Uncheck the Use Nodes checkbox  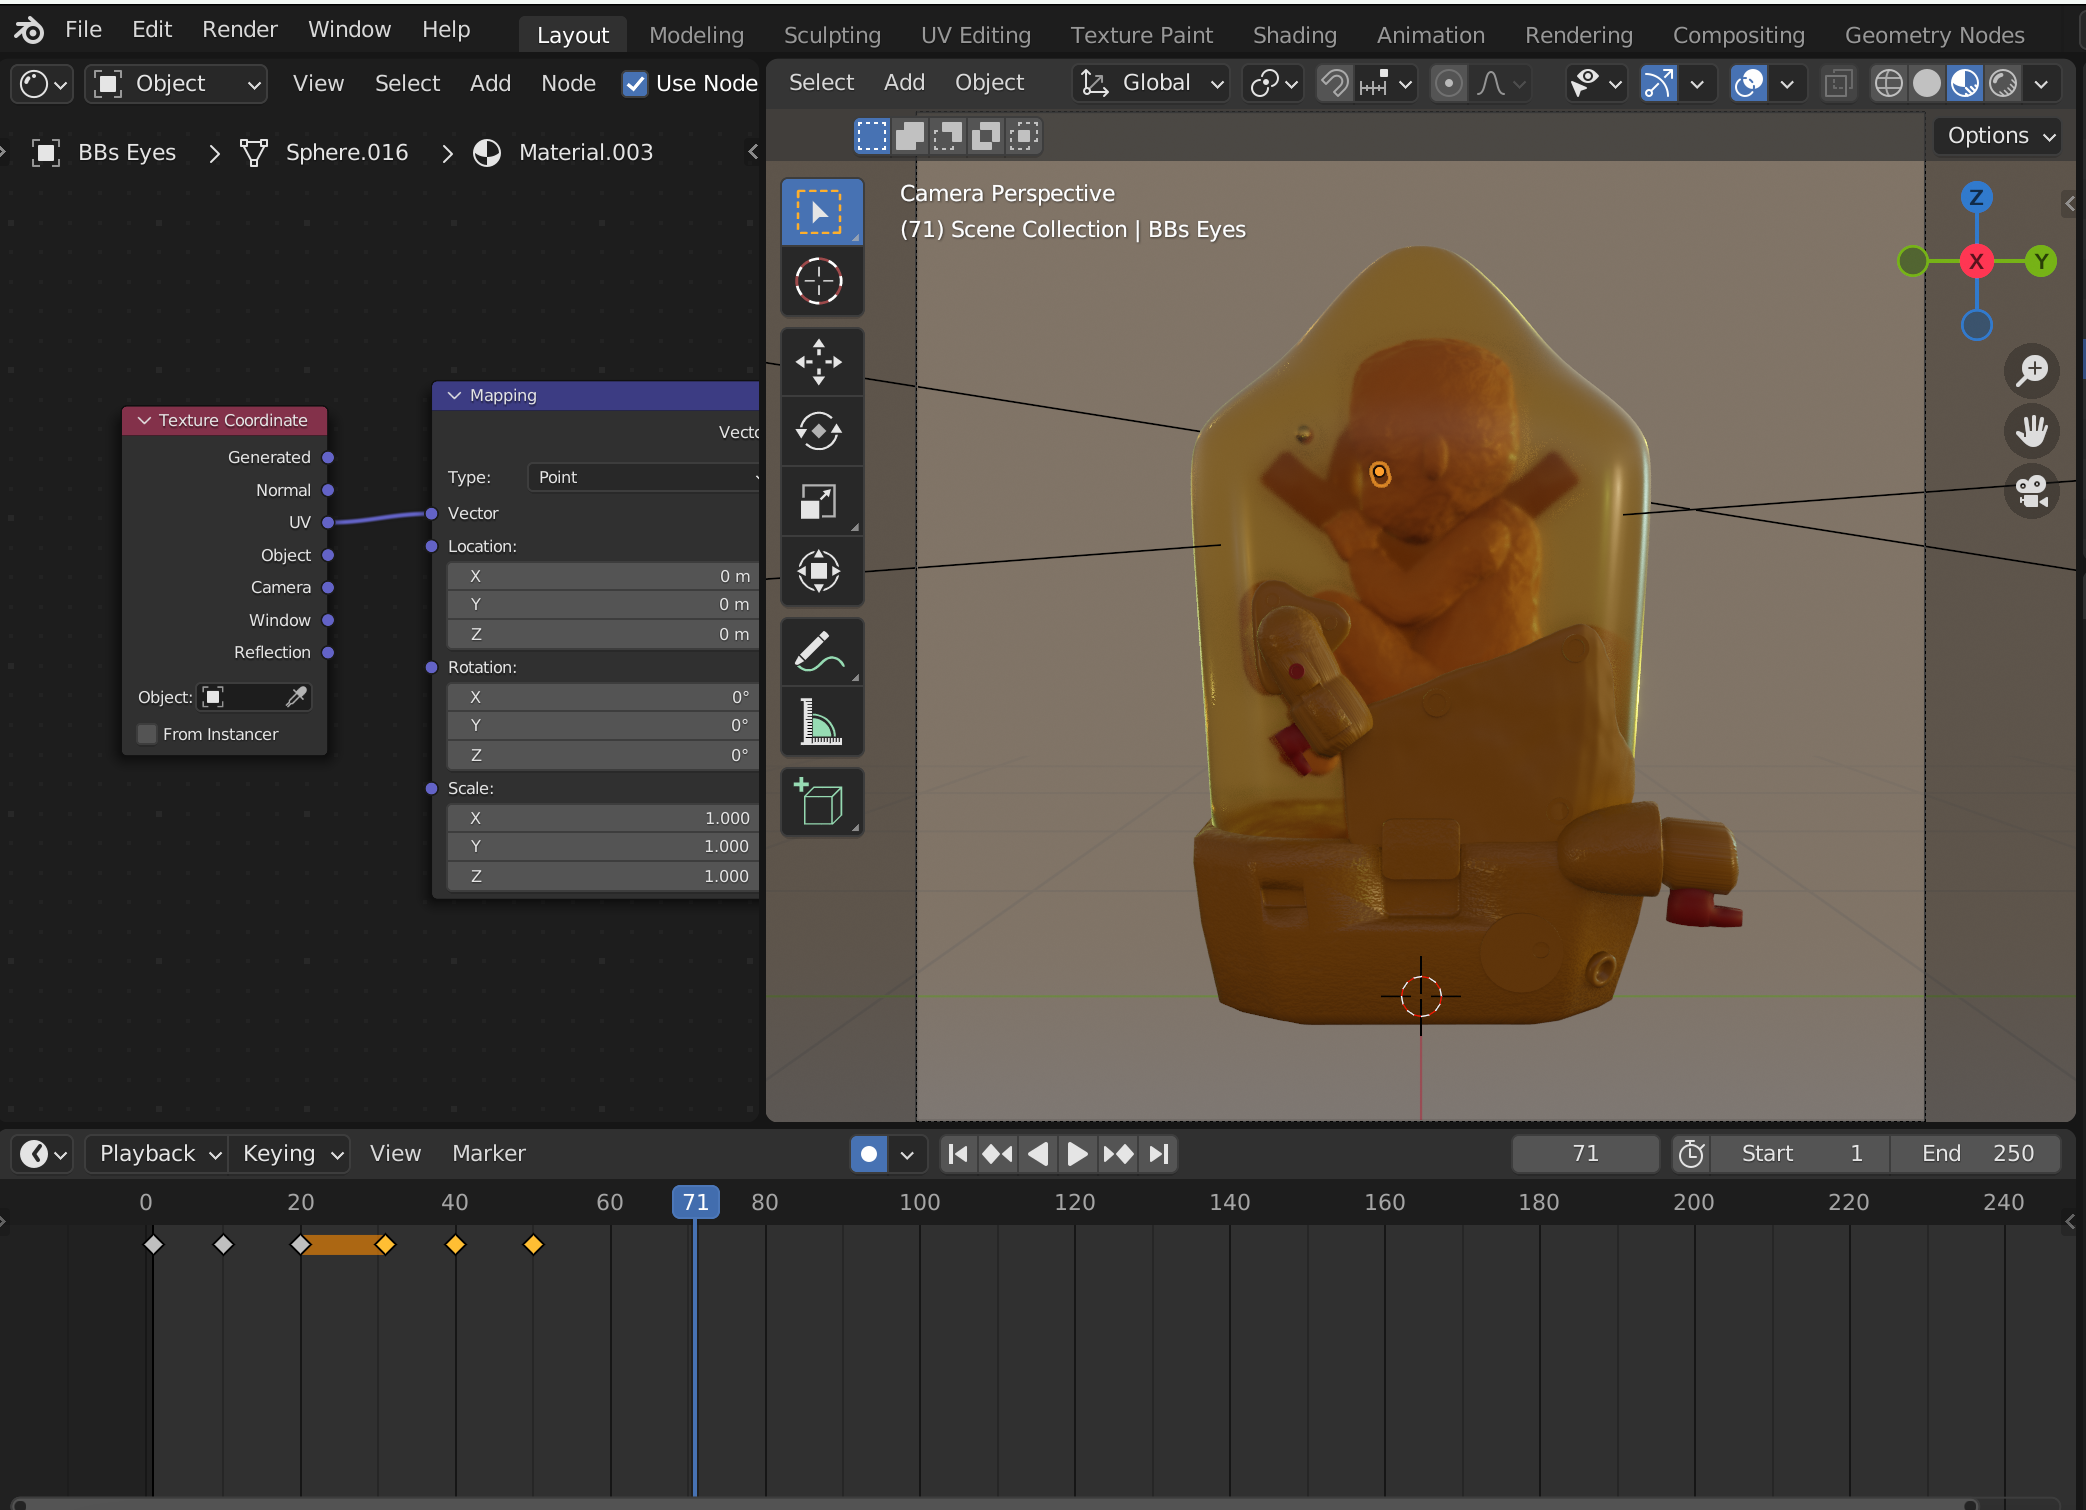point(634,84)
